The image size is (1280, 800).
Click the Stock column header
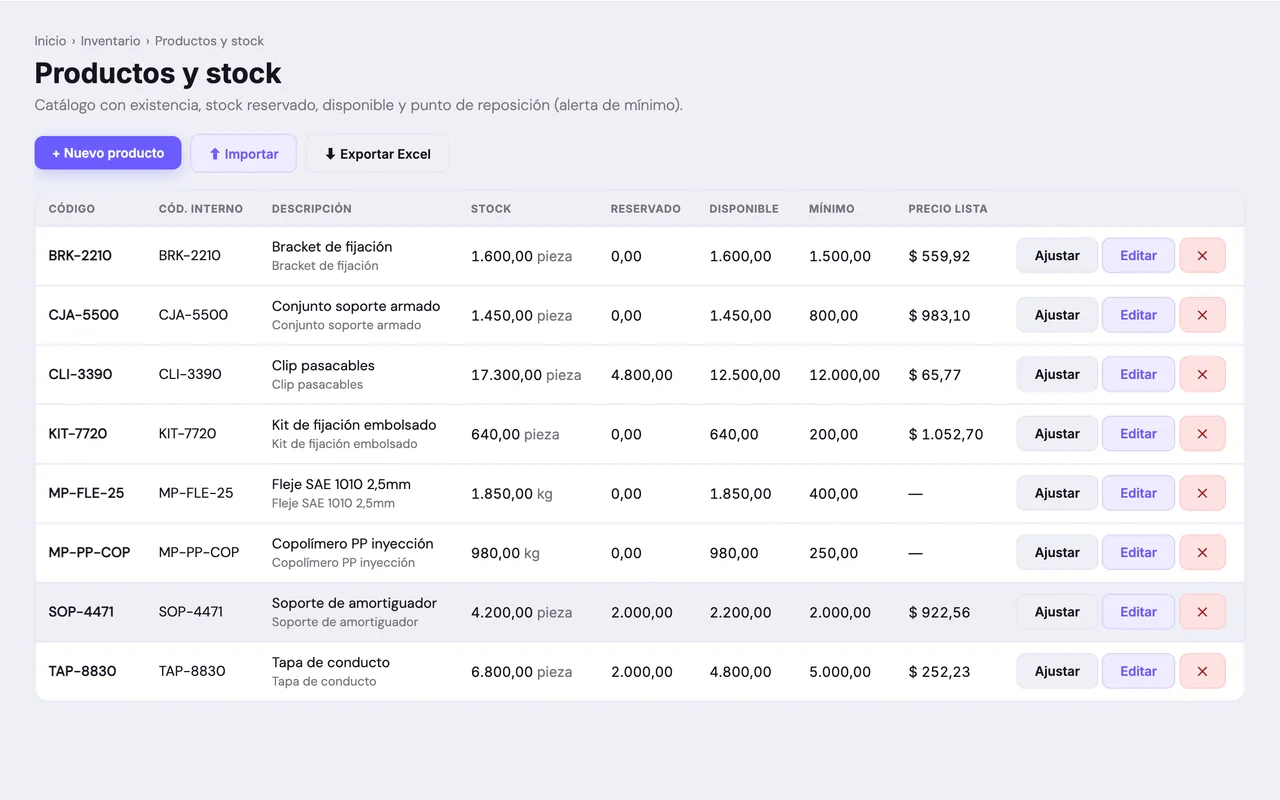[491, 209]
